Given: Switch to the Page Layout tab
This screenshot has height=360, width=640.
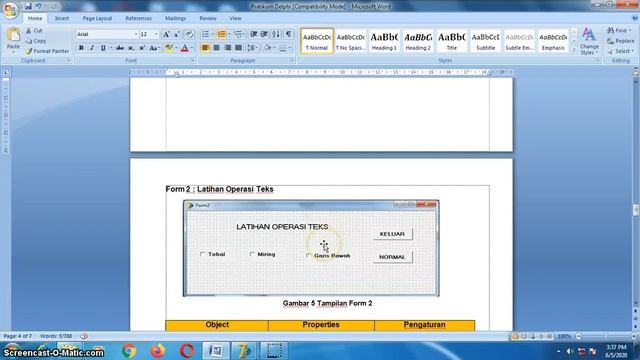Looking at the screenshot, I should click(97, 18).
